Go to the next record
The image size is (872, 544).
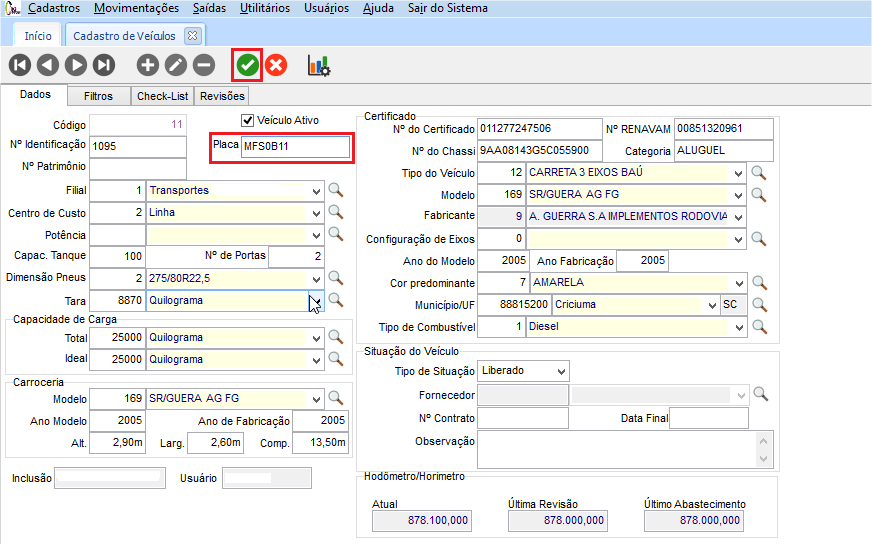point(75,66)
